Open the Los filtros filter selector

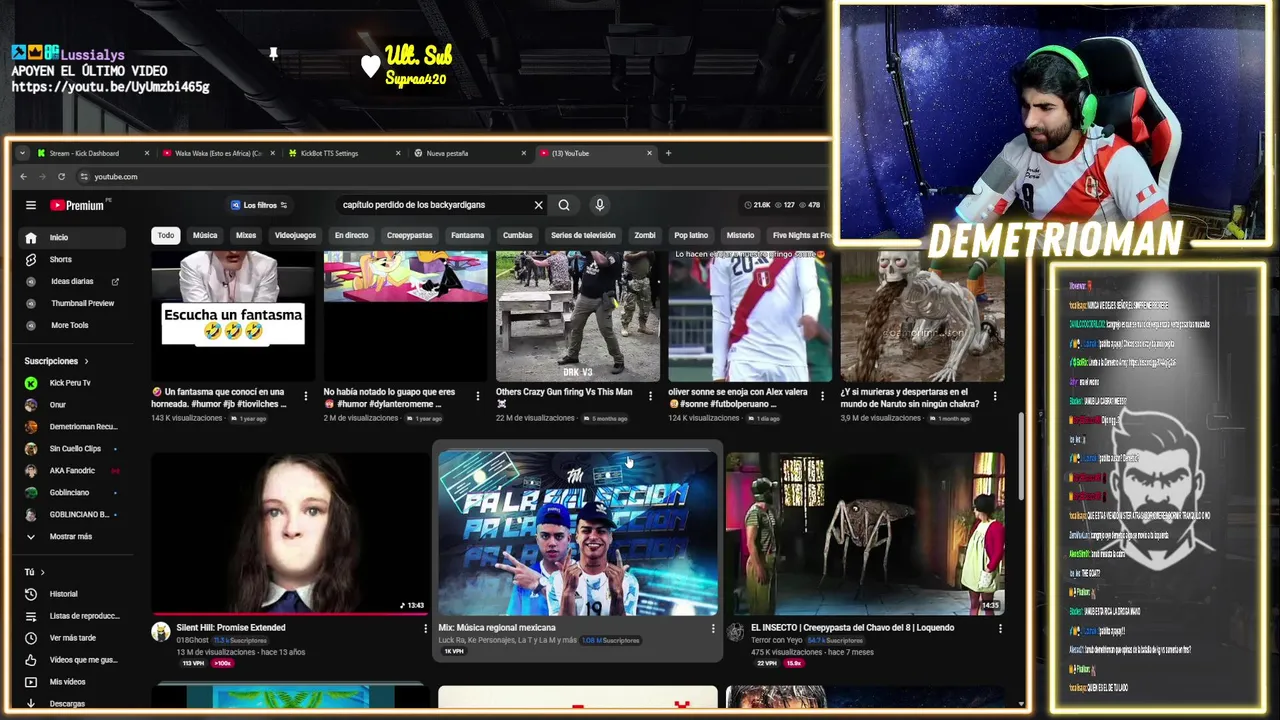point(259,205)
